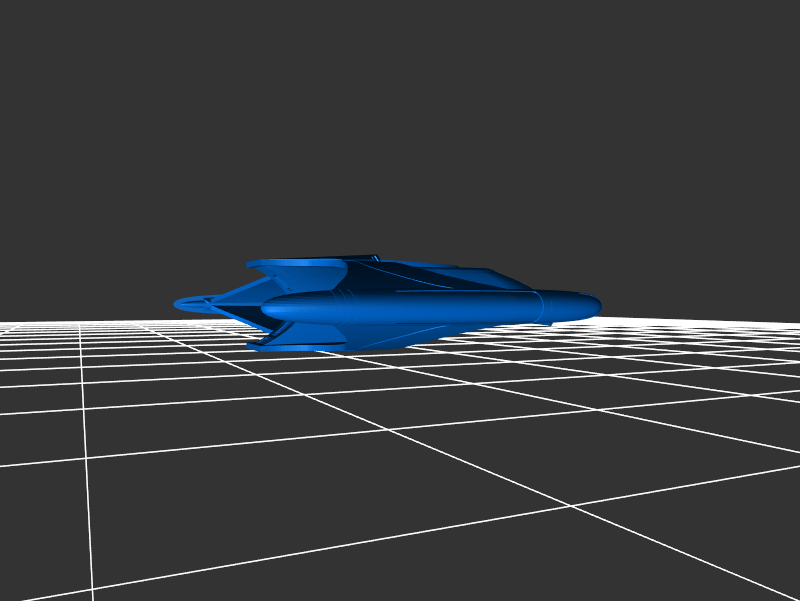This screenshot has width=800, height=601.
Task: Click the empty dark background above the model
Action: click(400, 120)
